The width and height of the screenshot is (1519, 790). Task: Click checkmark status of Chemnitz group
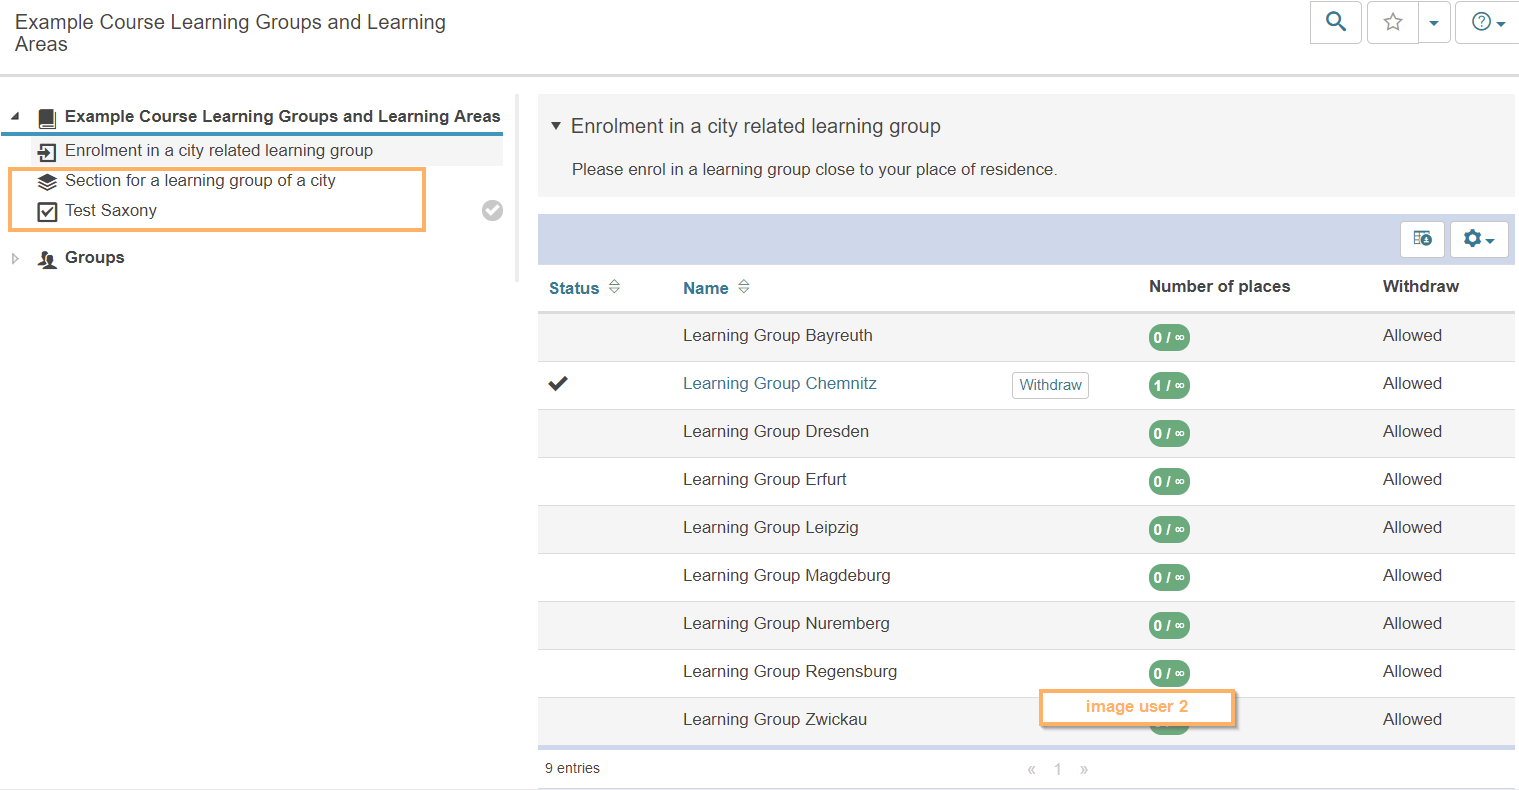coord(558,383)
